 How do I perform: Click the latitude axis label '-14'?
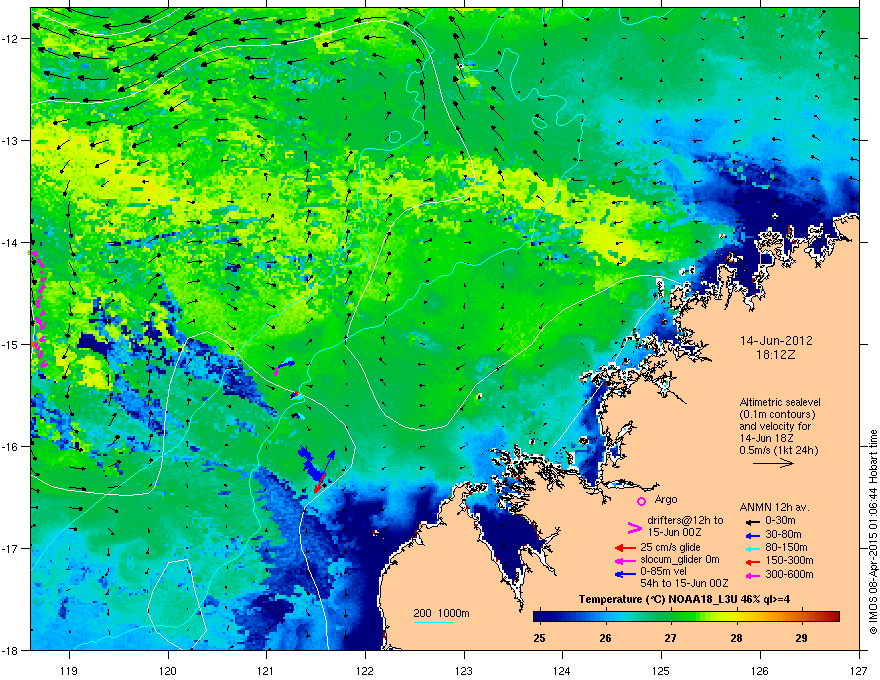point(10,242)
